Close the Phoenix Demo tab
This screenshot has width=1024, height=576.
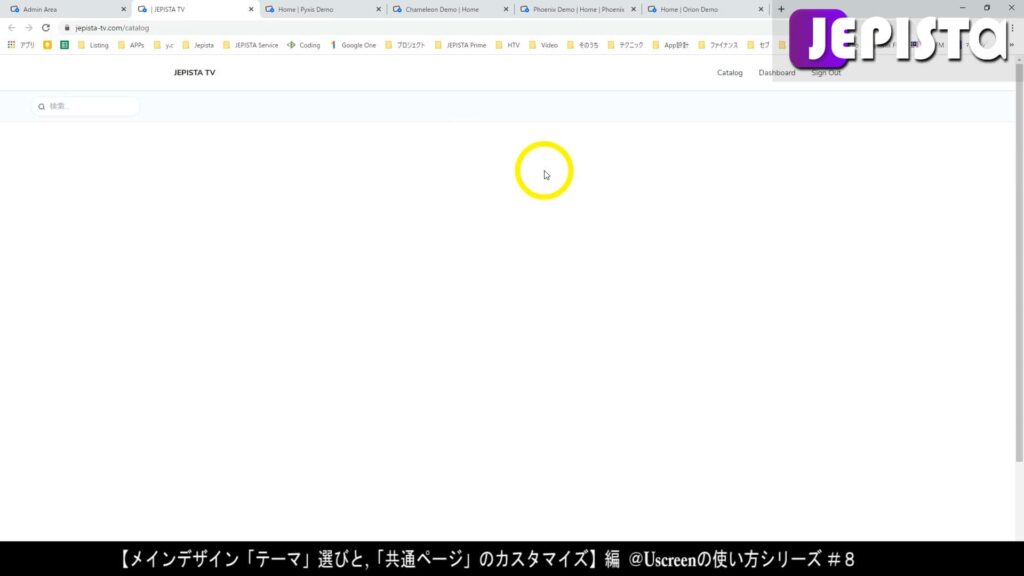(x=633, y=9)
